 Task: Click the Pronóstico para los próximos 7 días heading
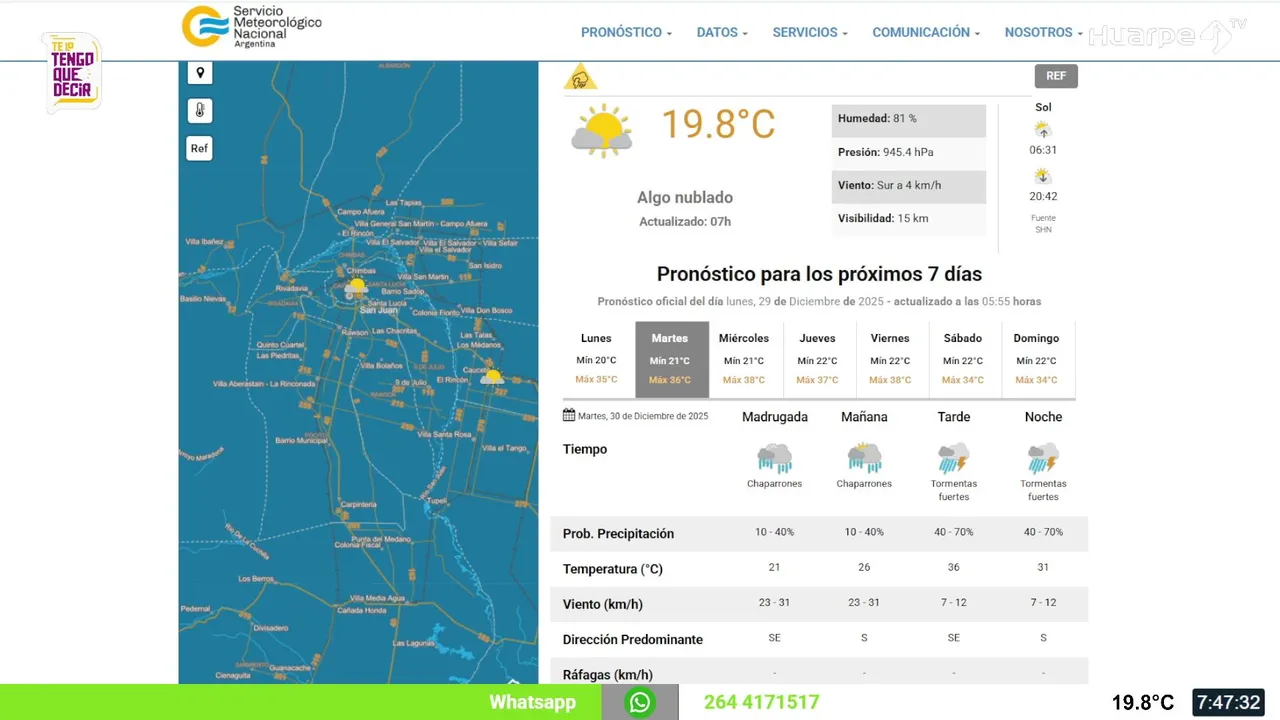pyautogui.click(x=819, y=274)
